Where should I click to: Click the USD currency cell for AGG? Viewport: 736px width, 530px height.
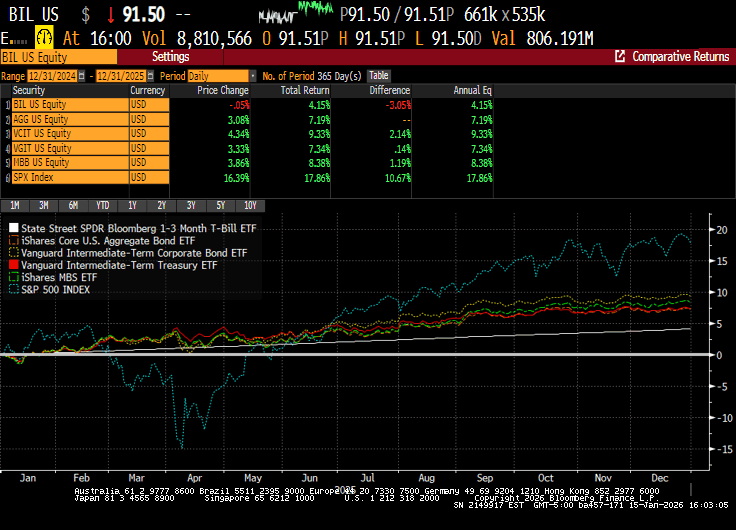click(x=149, y=119)
